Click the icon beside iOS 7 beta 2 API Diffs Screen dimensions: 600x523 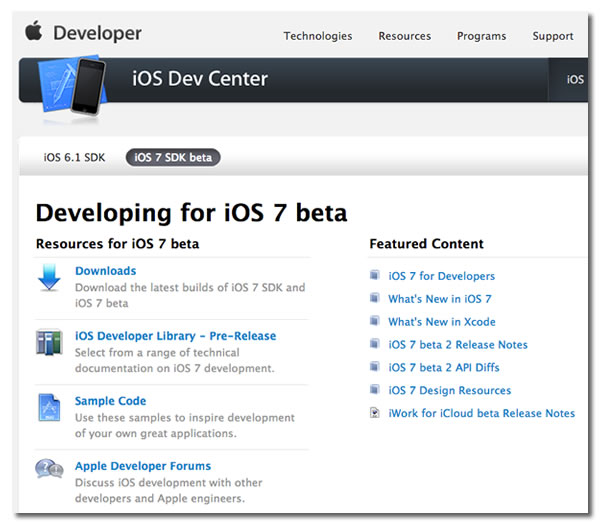375,367
